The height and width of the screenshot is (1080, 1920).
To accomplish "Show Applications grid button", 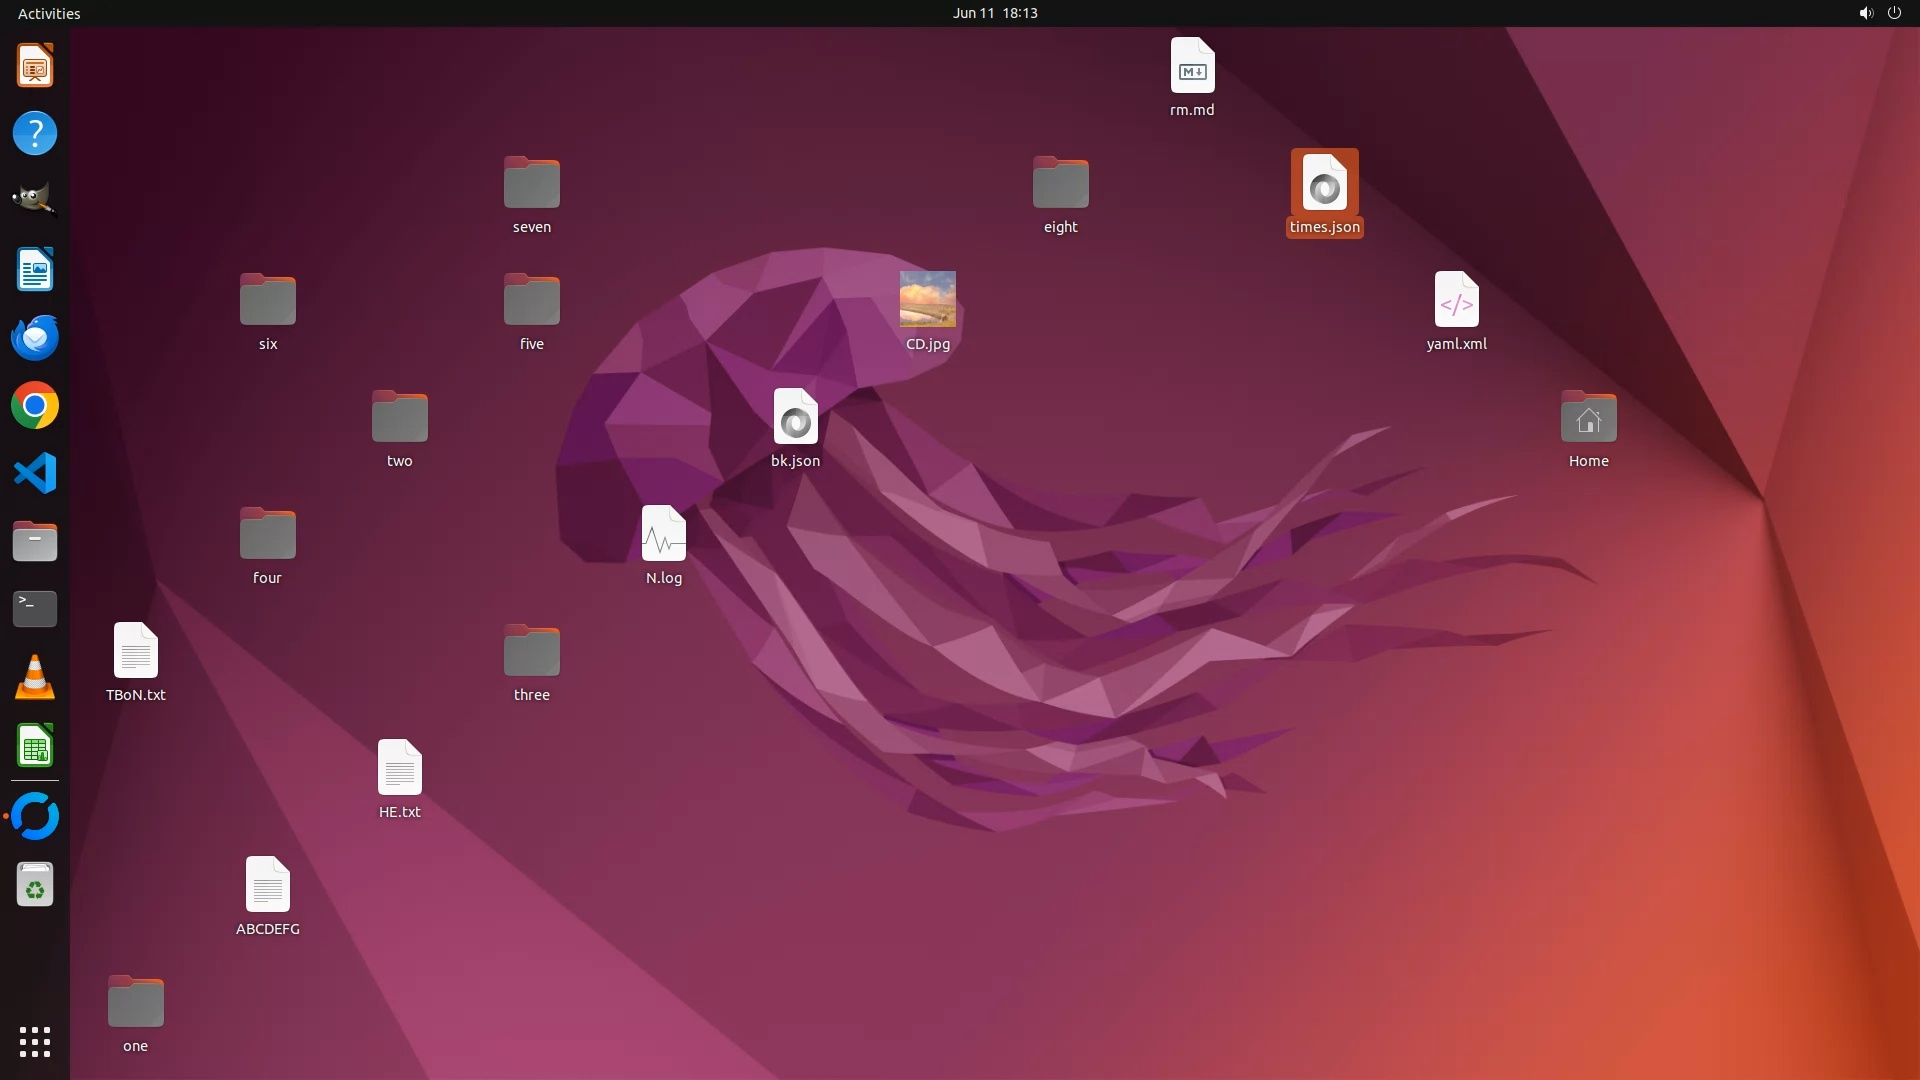I will [35, 1042].
